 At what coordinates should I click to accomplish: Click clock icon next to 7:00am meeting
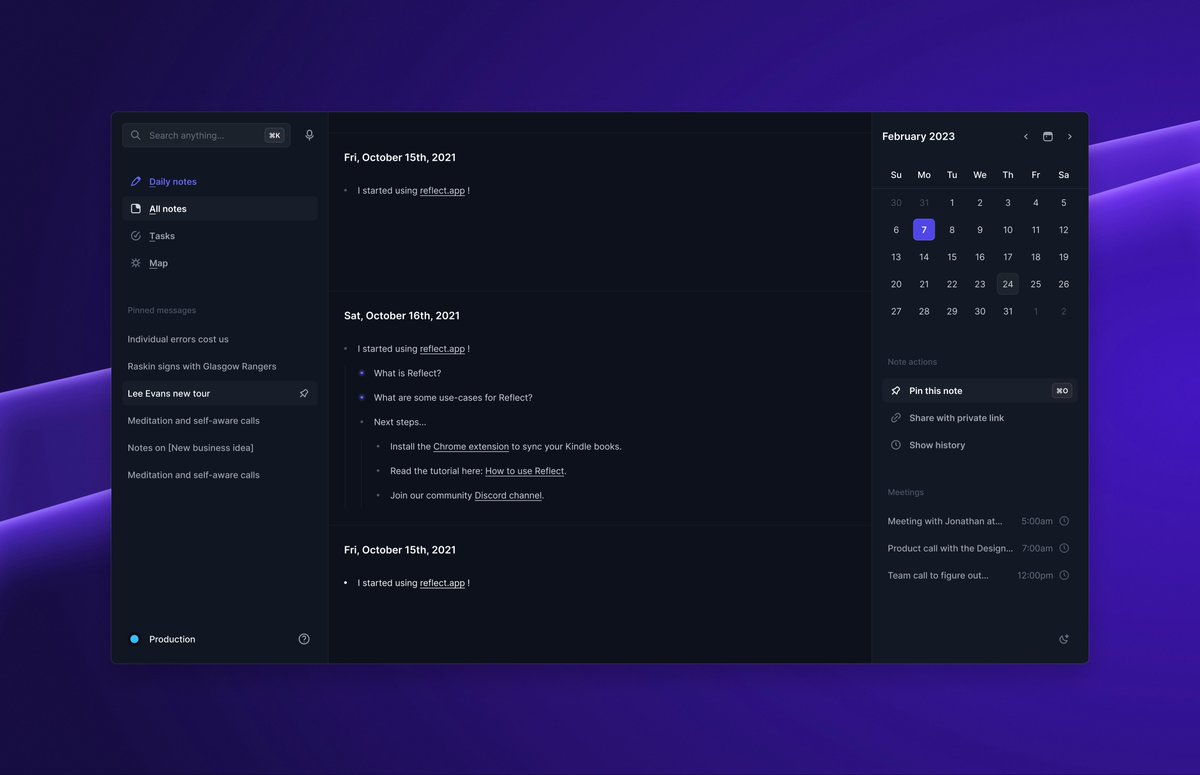1064,548
